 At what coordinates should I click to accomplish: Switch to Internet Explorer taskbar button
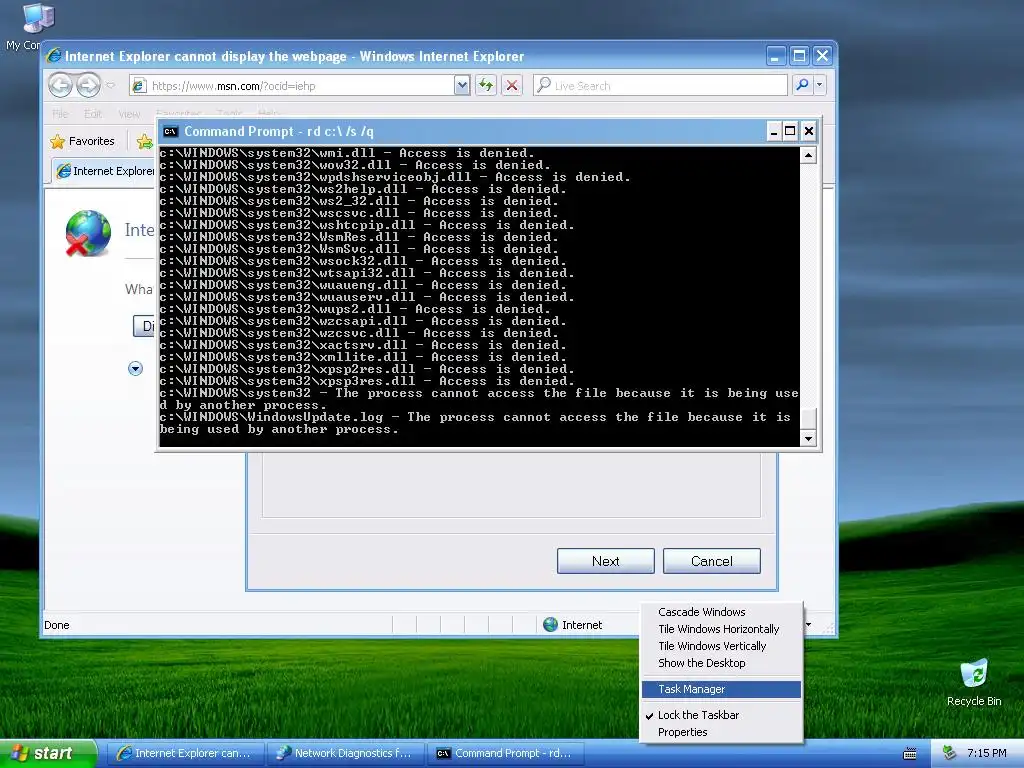click(185, 753)
